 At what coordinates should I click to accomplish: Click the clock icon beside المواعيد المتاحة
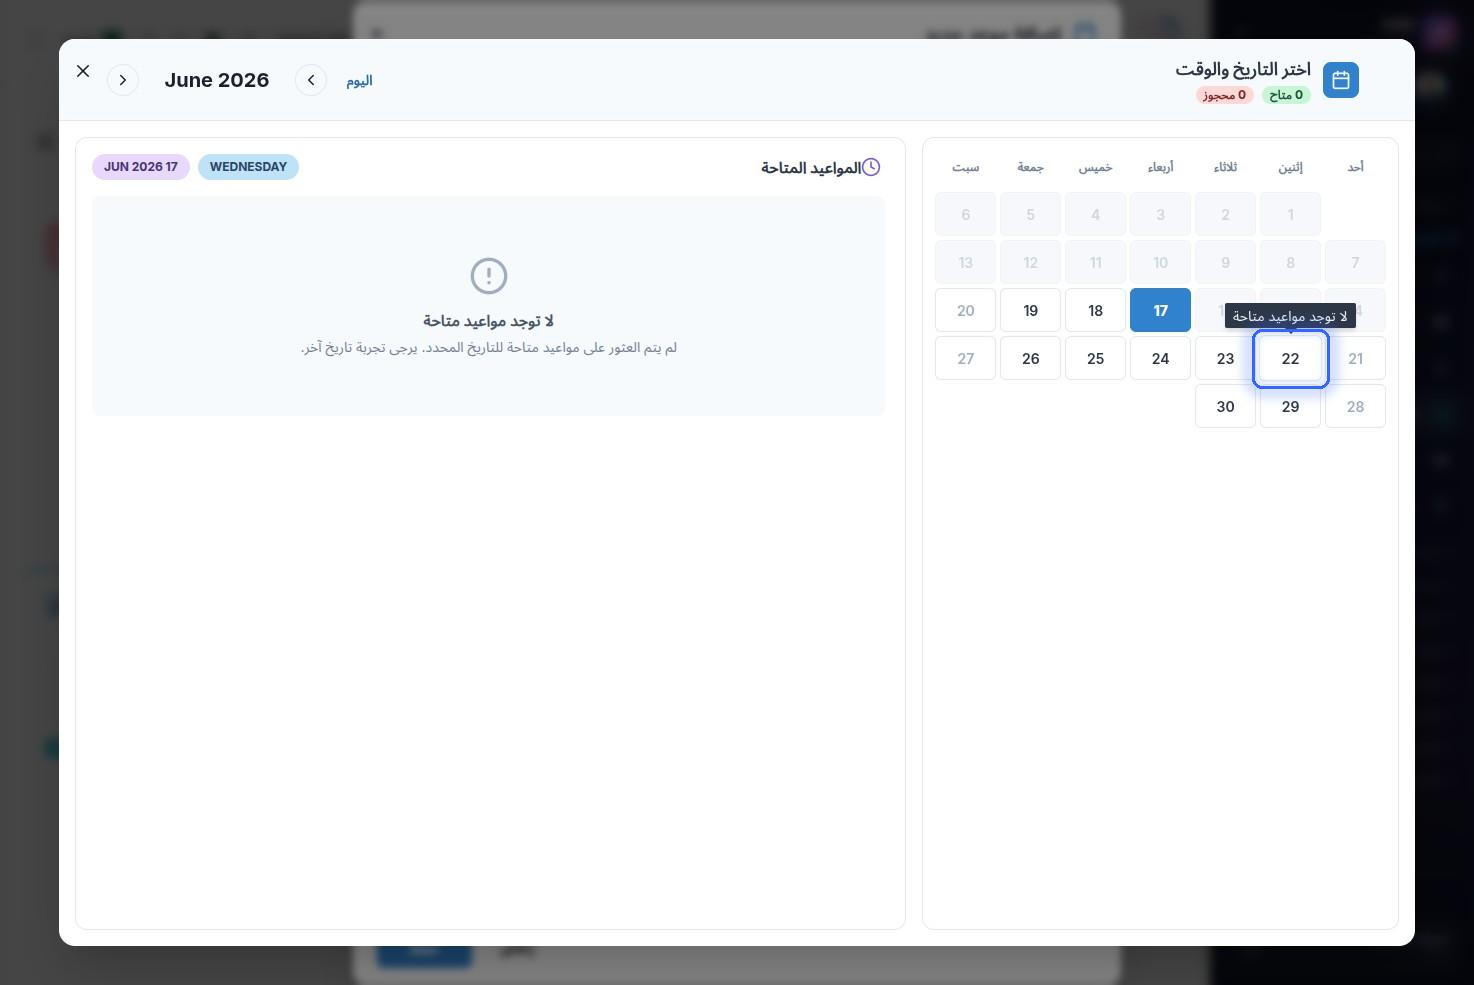point(871,167)
